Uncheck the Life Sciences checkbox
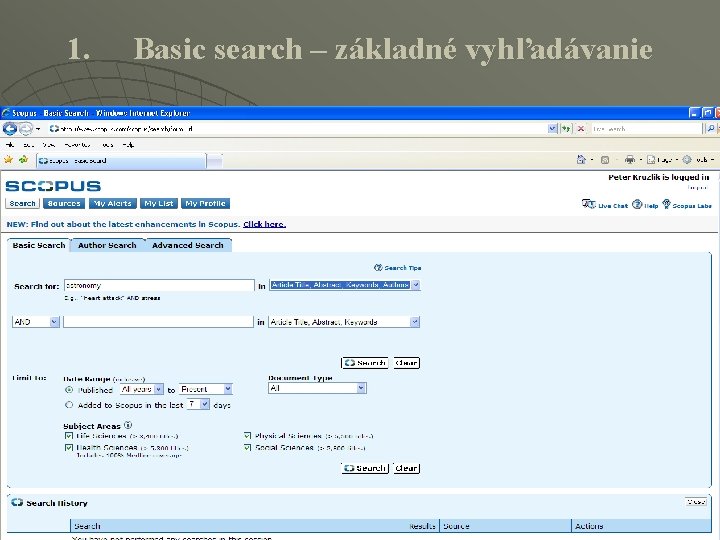 [69, 436]
